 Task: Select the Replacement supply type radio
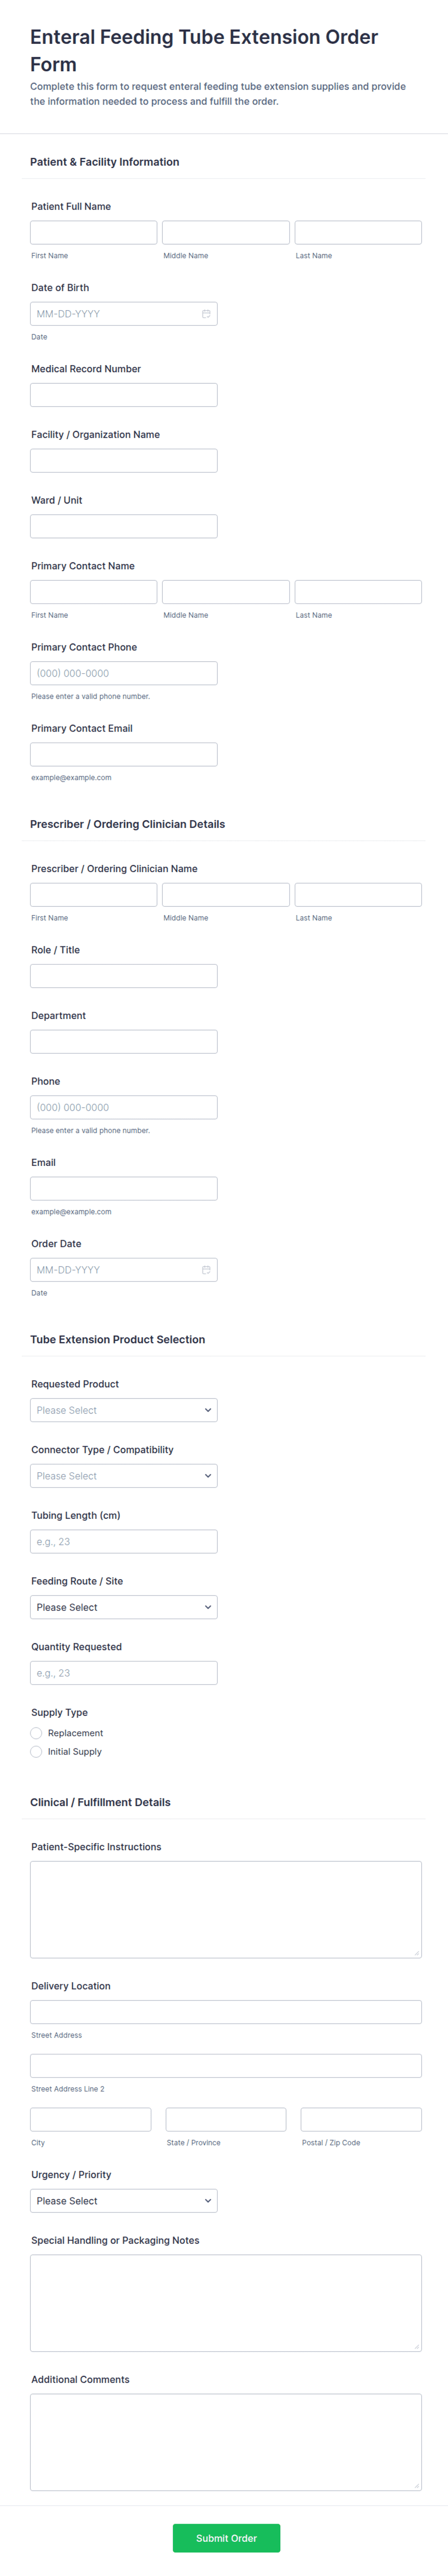point(36,1733)
